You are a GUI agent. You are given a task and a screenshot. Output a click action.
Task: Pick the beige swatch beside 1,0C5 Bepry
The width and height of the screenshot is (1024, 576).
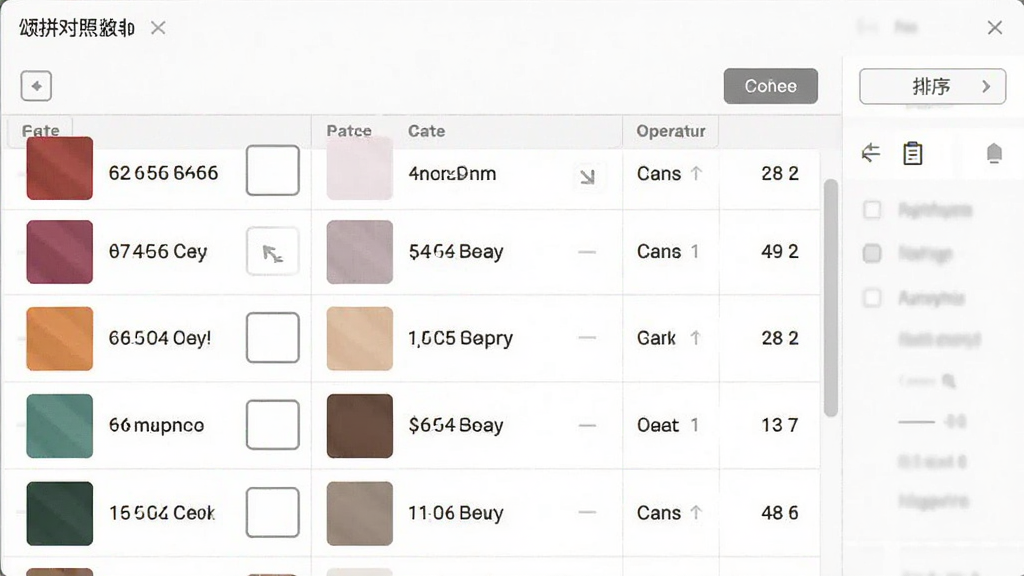coord(360,339)
